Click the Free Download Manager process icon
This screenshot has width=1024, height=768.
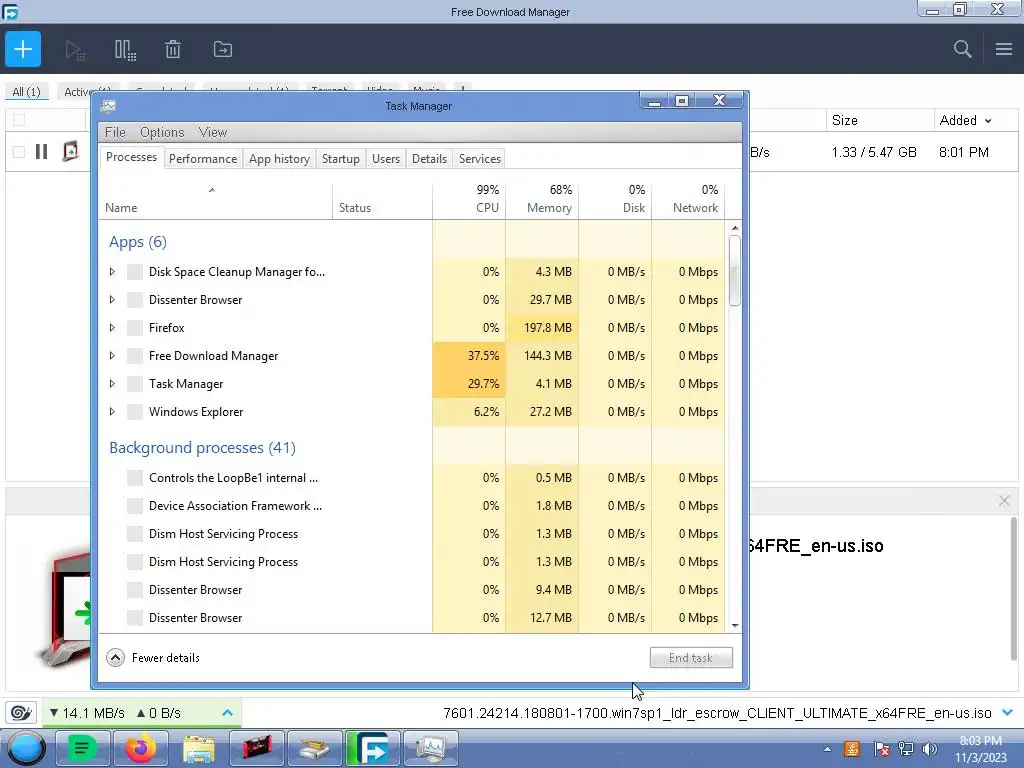(135, 356)
